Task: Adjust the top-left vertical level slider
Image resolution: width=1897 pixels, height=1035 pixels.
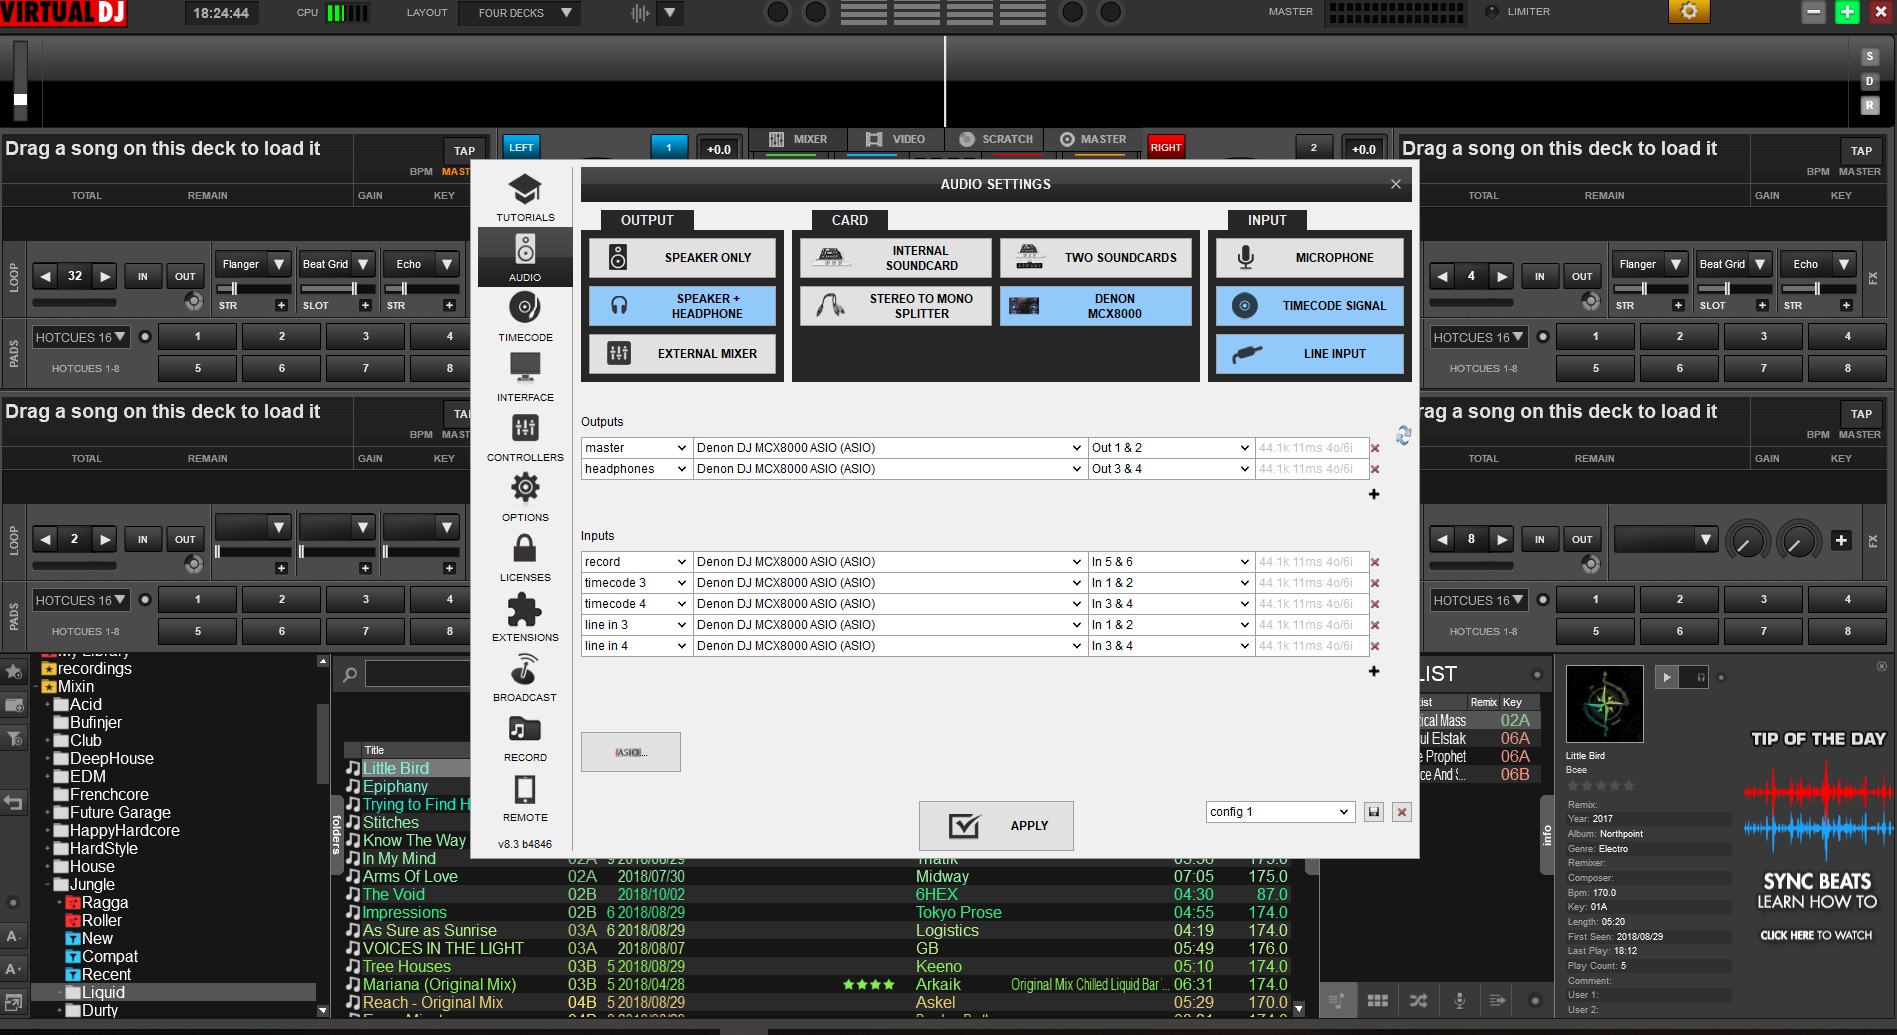Action: point(20,80)
